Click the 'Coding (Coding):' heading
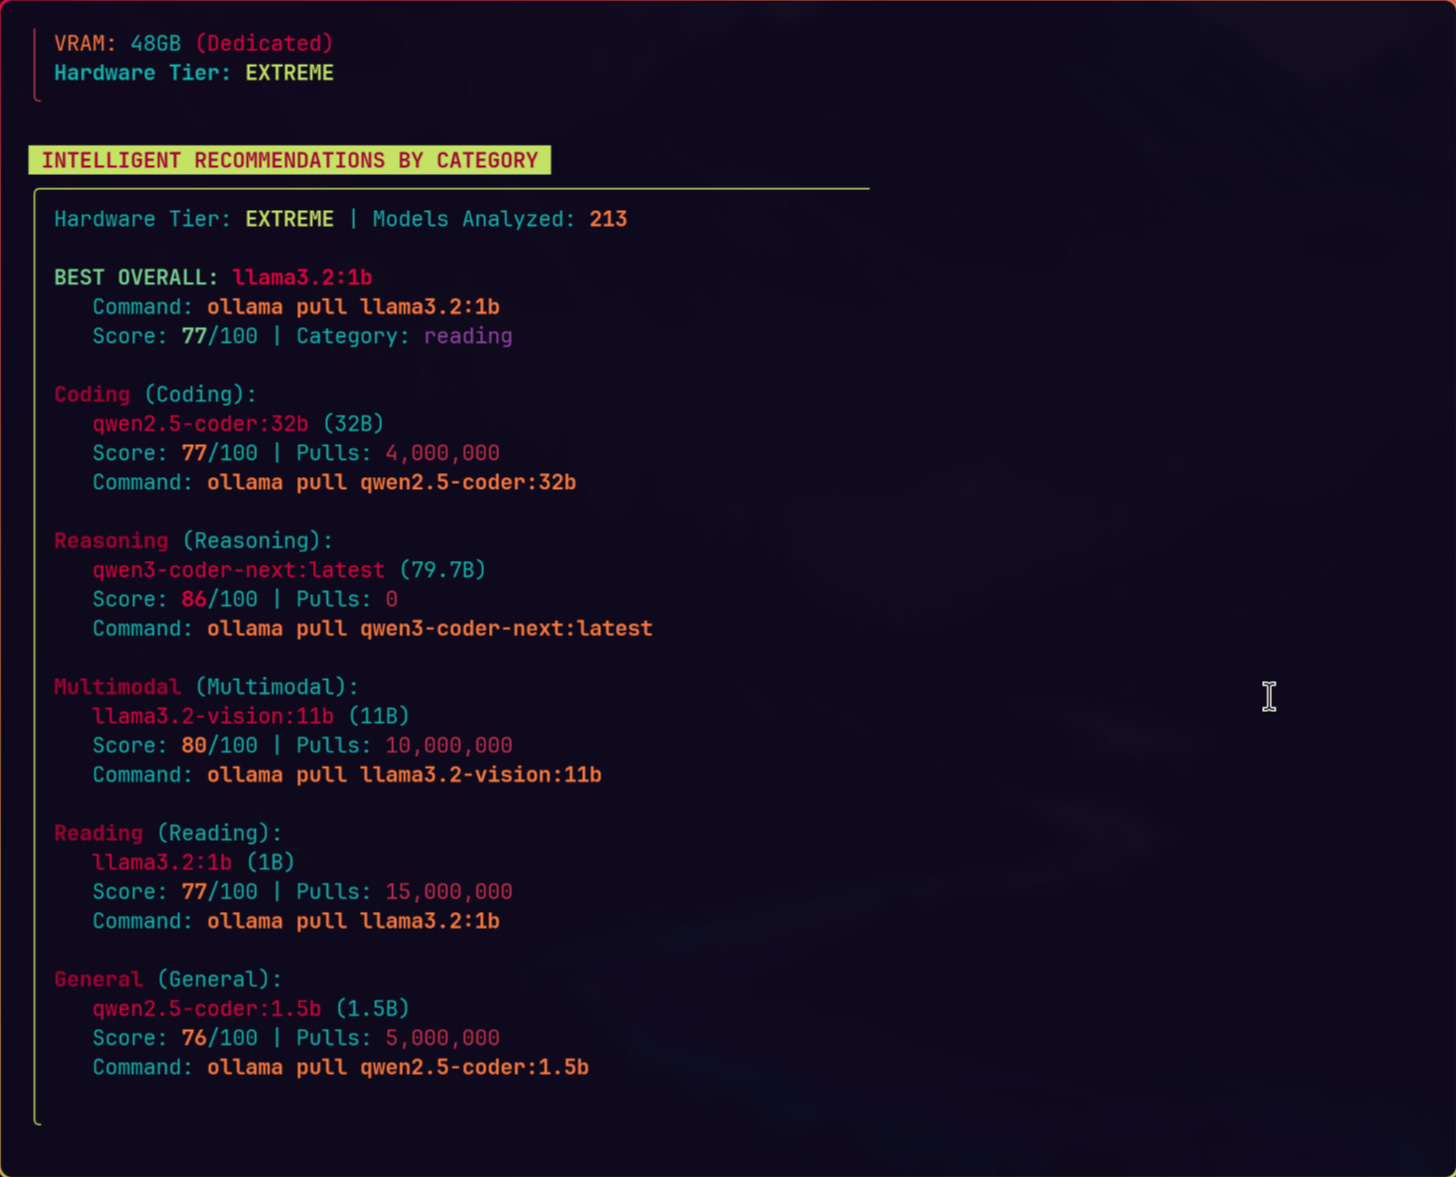 coord(155,394)
